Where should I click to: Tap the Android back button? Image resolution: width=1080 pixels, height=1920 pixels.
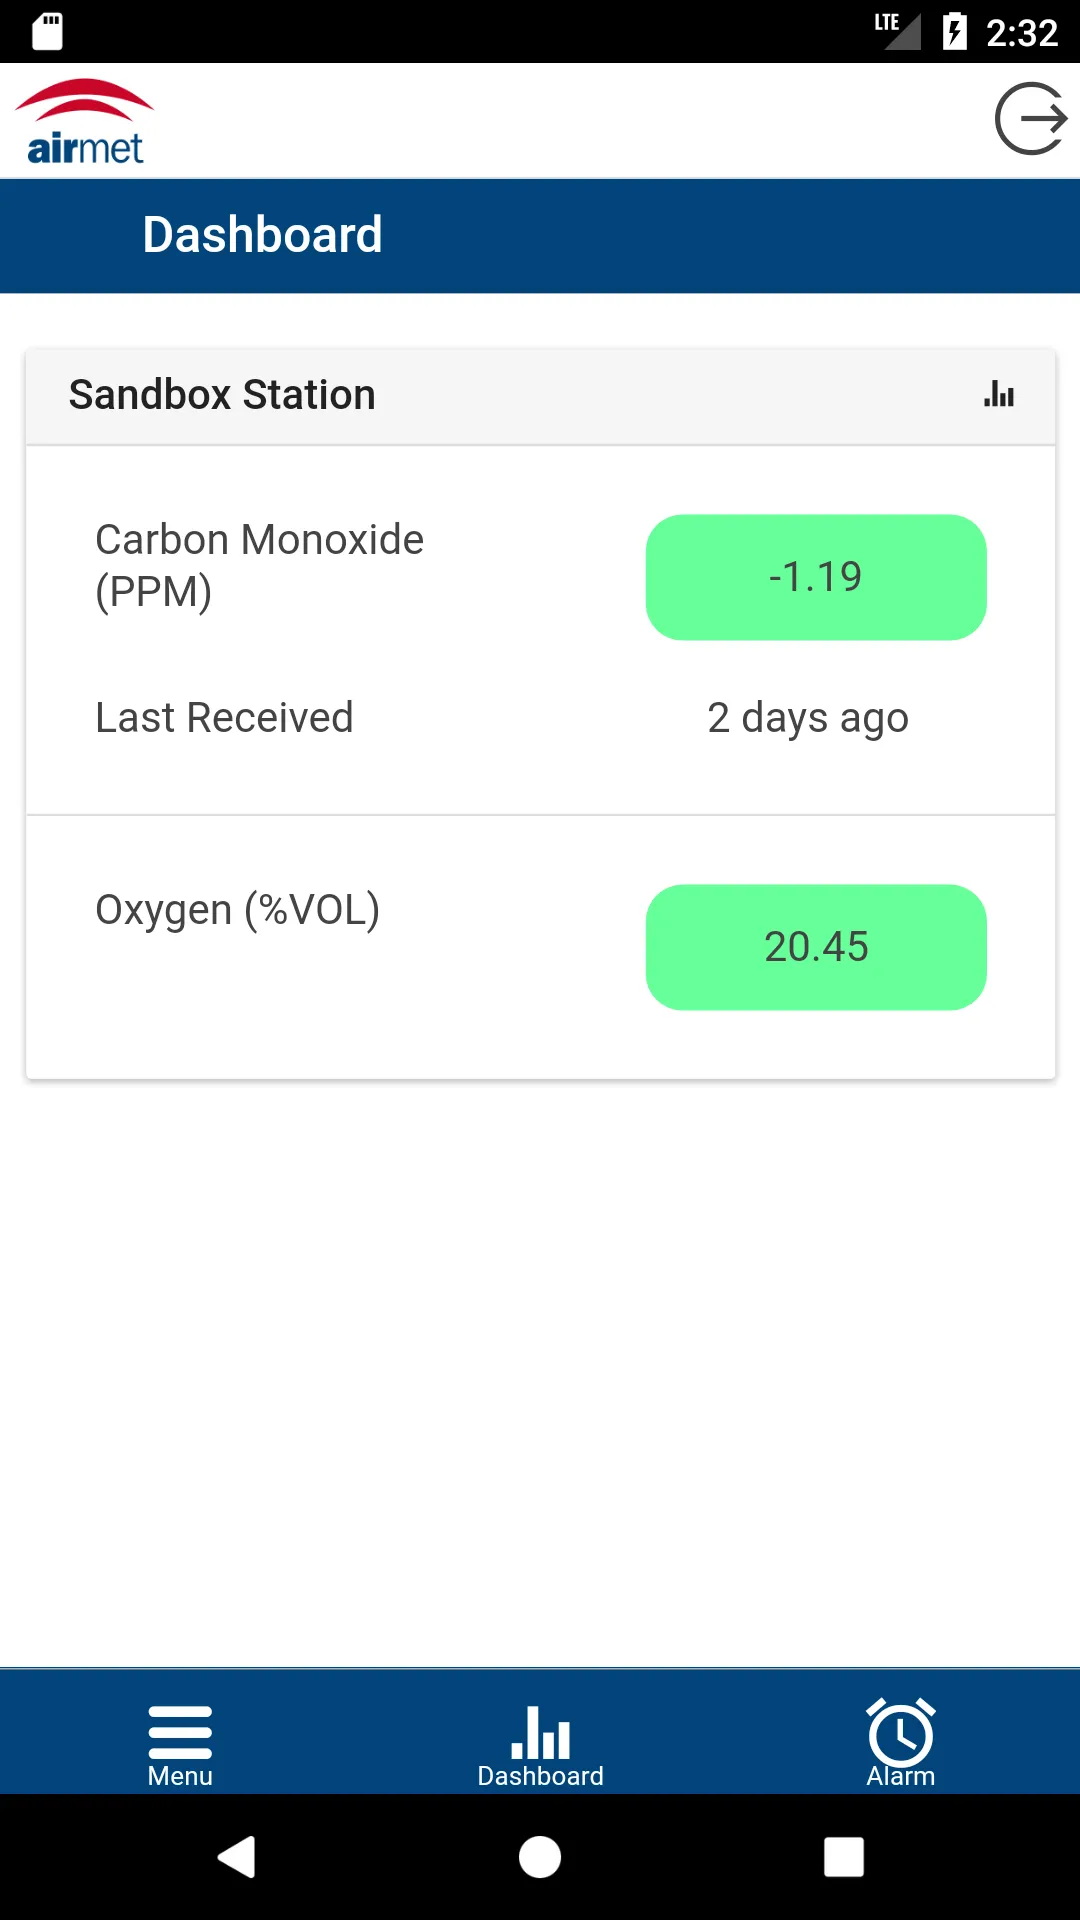tap(237, 1857)
